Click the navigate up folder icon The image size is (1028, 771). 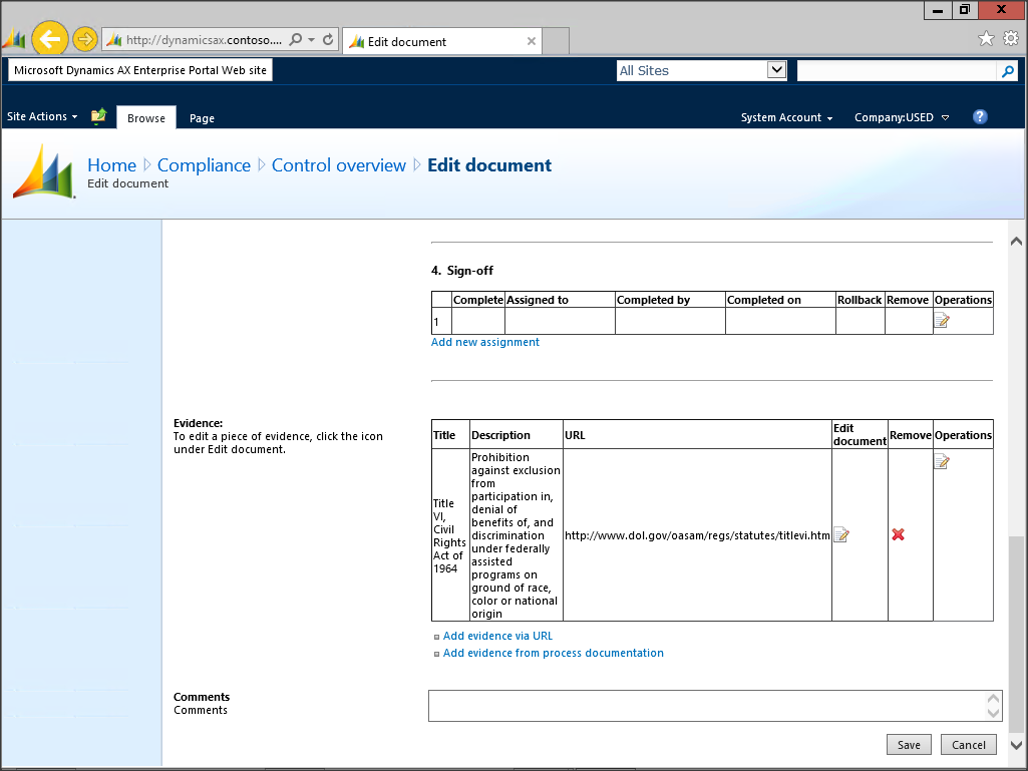click(x=98, y=117)
